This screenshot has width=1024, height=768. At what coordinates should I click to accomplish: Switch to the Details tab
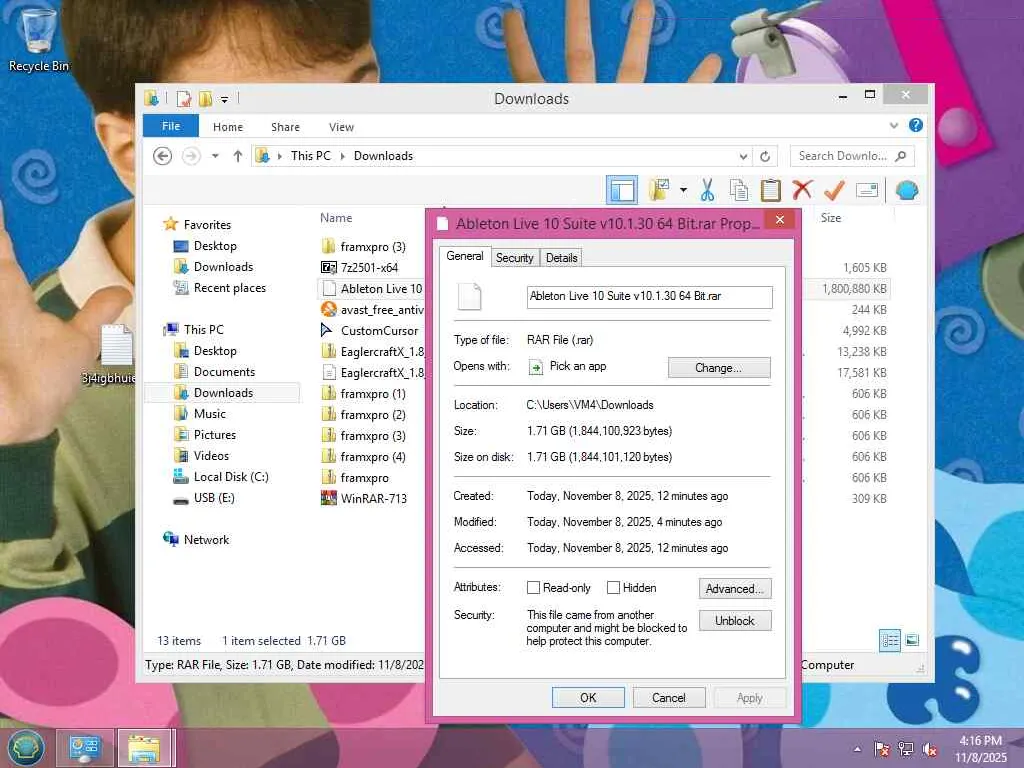tap(562, 258)
